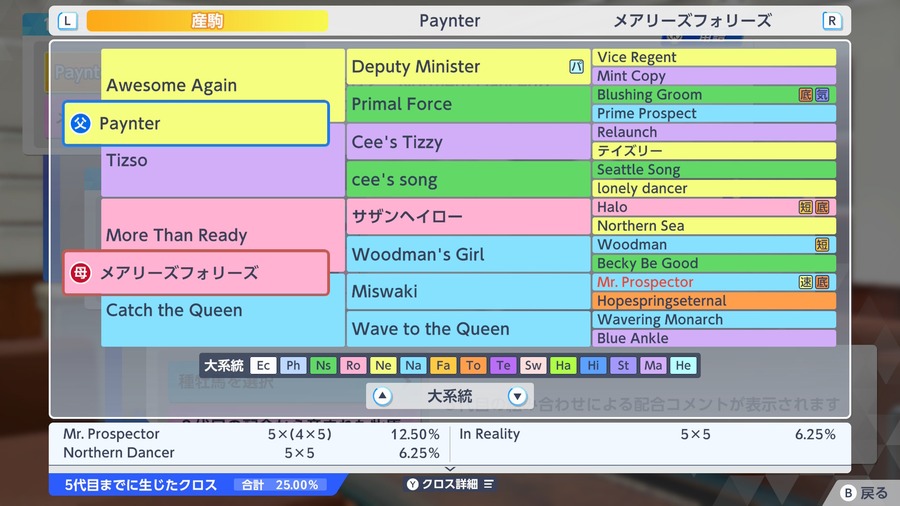Click the 短 badge on Halo
This screenshot has width=900, height=506.
[x=806, y=207]
